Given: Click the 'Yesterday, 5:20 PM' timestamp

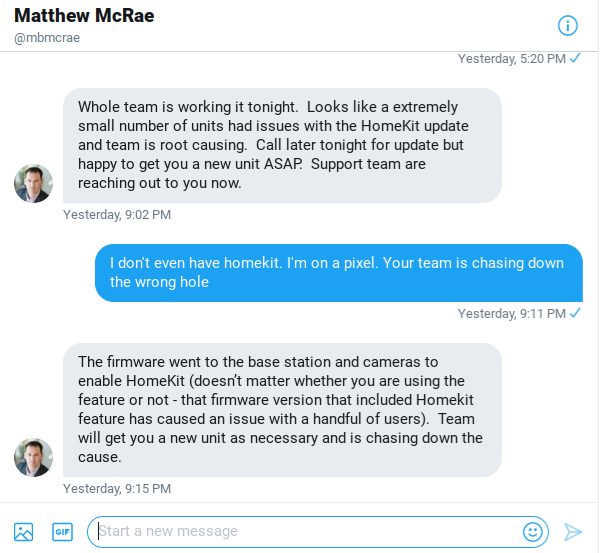Looking at the screenshot, I should [x=511, y=59].
